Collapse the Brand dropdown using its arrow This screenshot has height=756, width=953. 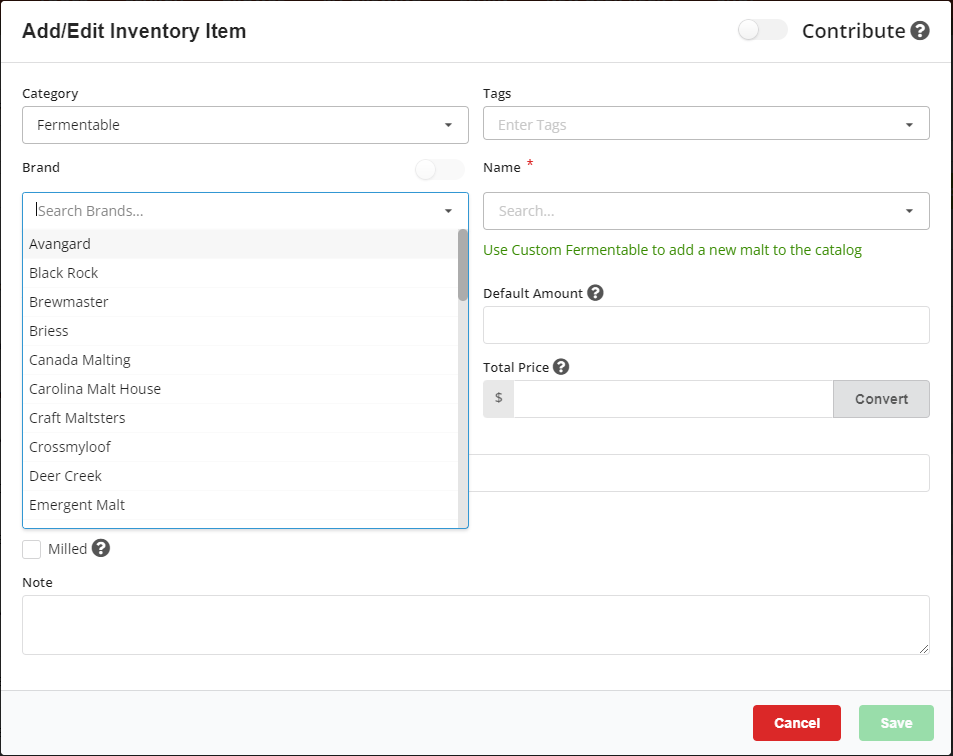point(448,211)
